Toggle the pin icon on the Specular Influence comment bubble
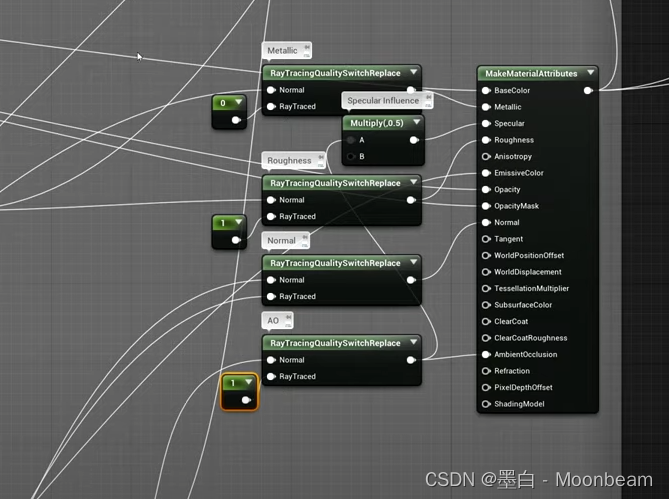Screen dimensions: 669x499 [429, 98]
